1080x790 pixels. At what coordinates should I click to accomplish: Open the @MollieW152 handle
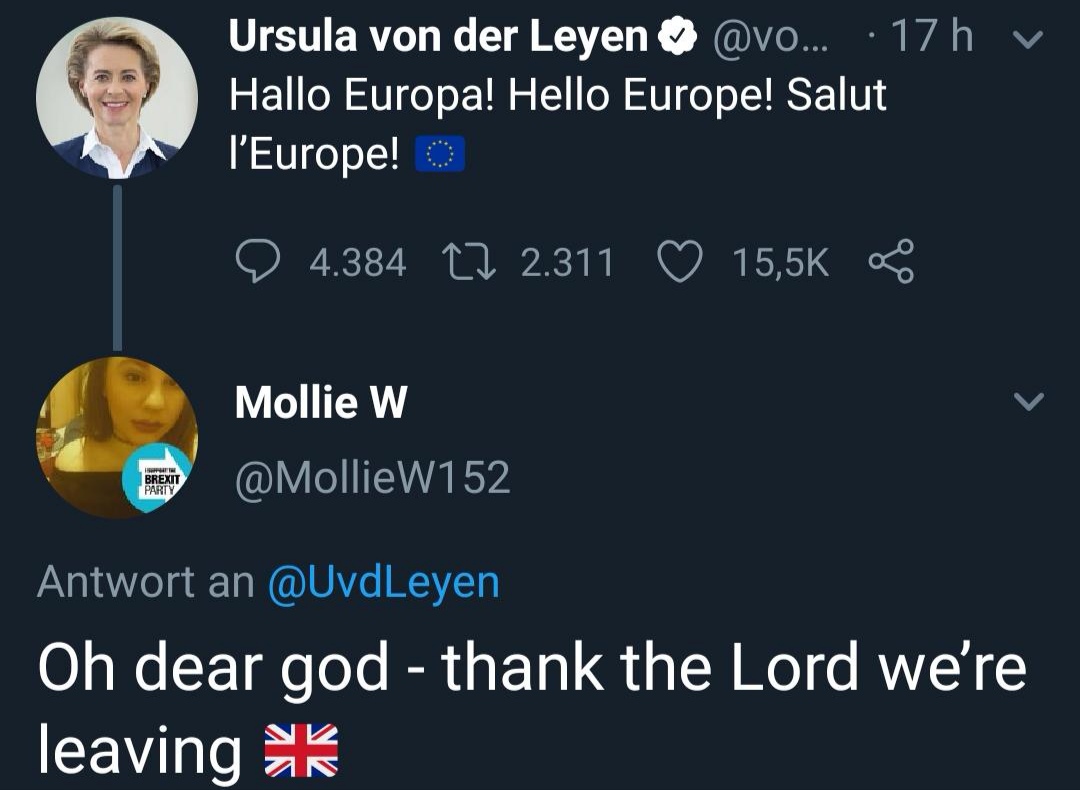pyautogui.click(x=372, y=478)
